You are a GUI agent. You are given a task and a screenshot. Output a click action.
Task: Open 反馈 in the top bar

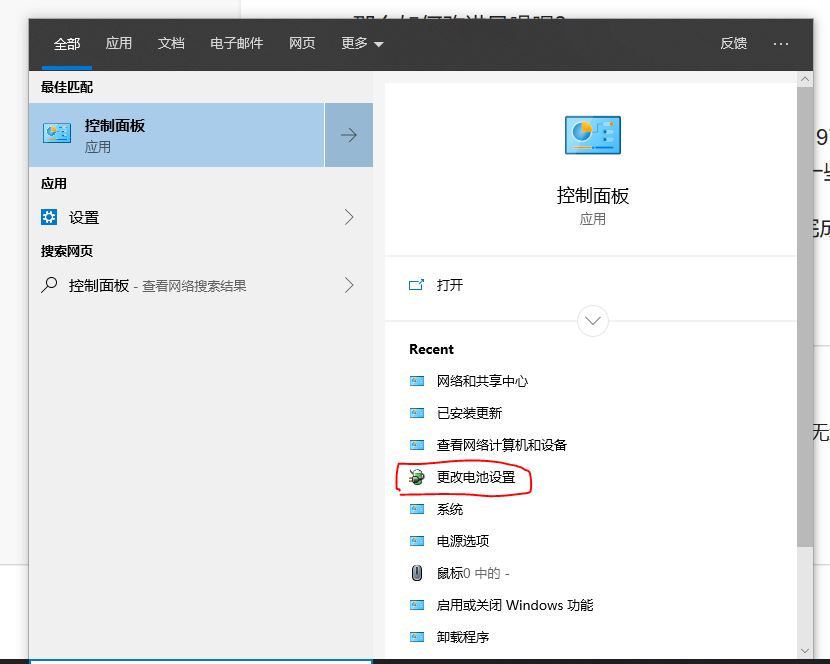[734, 44]
